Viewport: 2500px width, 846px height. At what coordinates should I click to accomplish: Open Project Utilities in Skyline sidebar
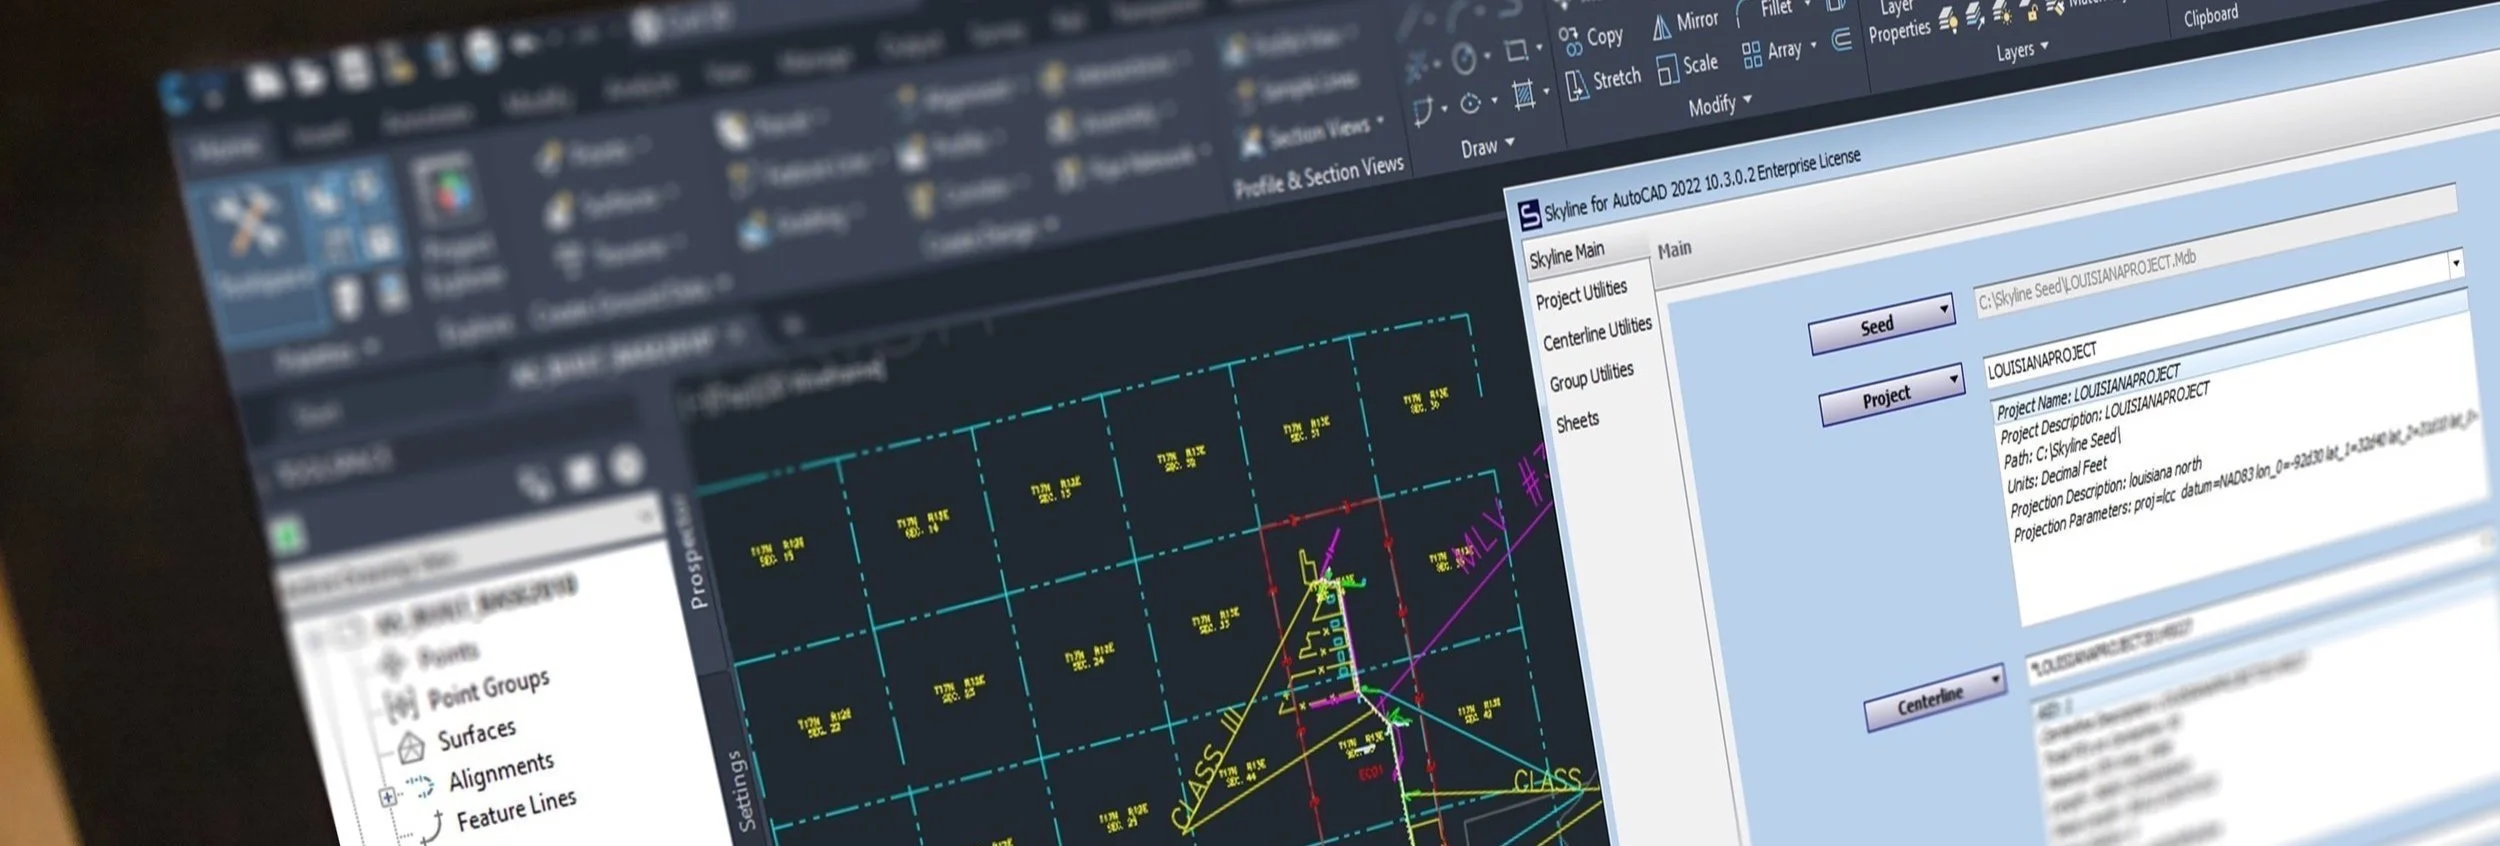(x=1581, y=294)
